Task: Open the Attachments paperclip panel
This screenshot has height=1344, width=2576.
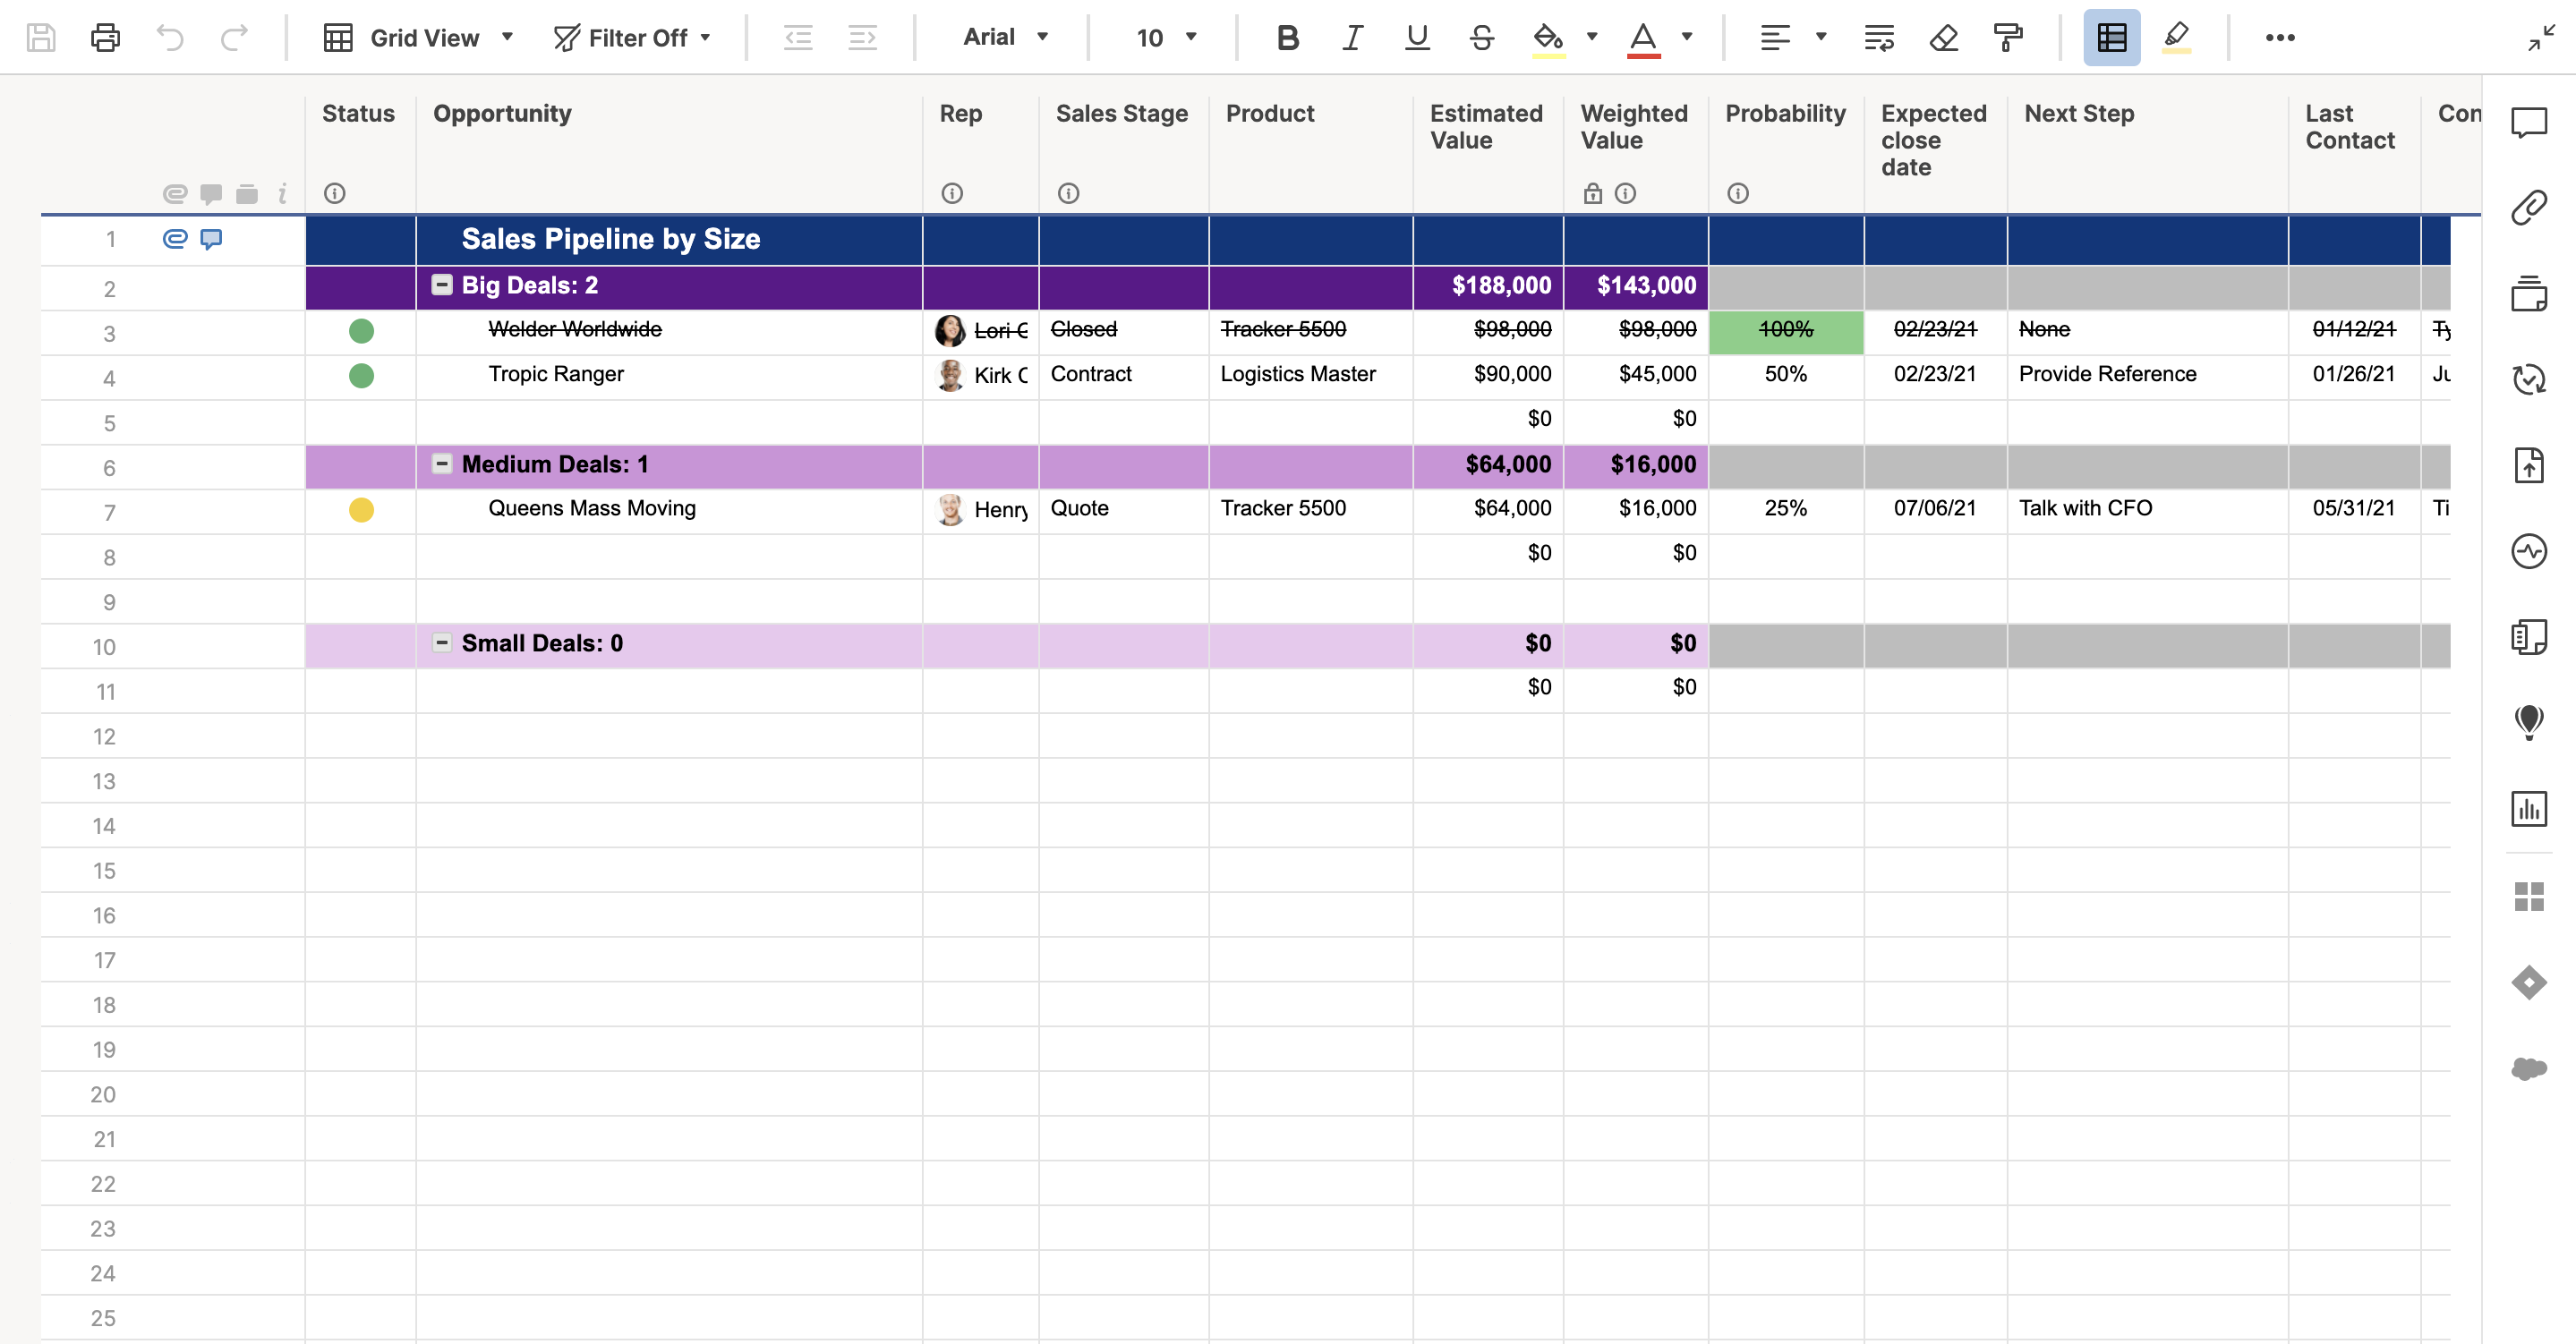Action: pyautogui.click(x=2529, y=207)
